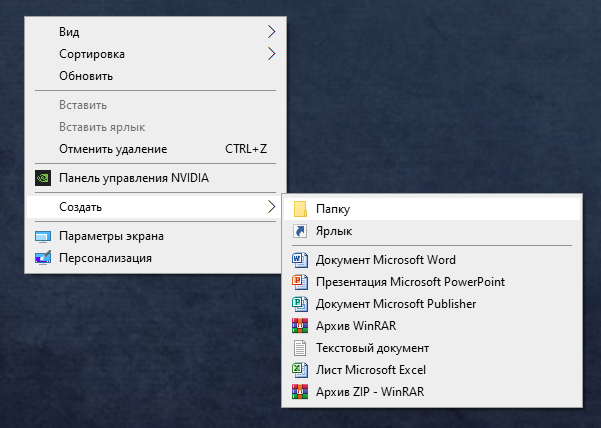Click the disabled Вставить entry
This screenshot has height=428, width=601.
tap(156, 105)
